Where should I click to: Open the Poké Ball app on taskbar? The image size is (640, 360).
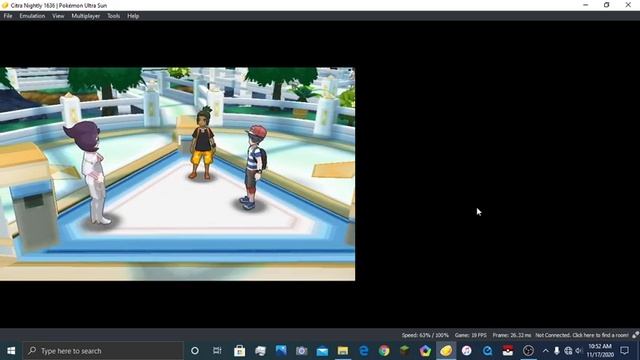(x=508, y=351)
